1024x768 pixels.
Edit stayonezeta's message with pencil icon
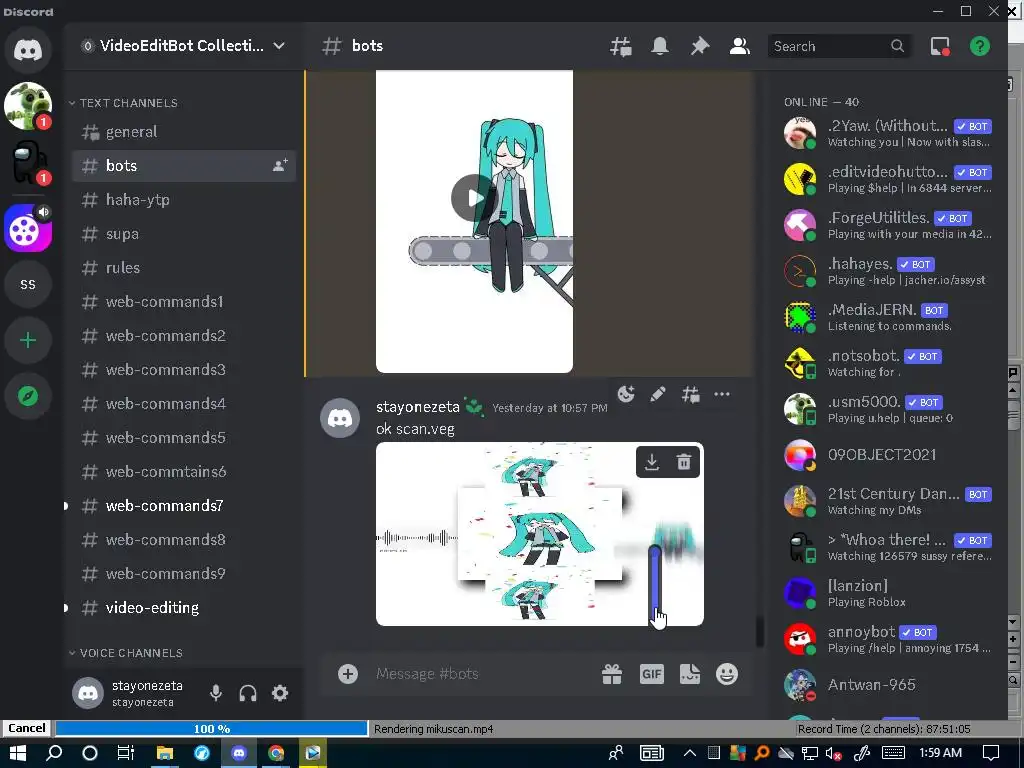(658, 394)
